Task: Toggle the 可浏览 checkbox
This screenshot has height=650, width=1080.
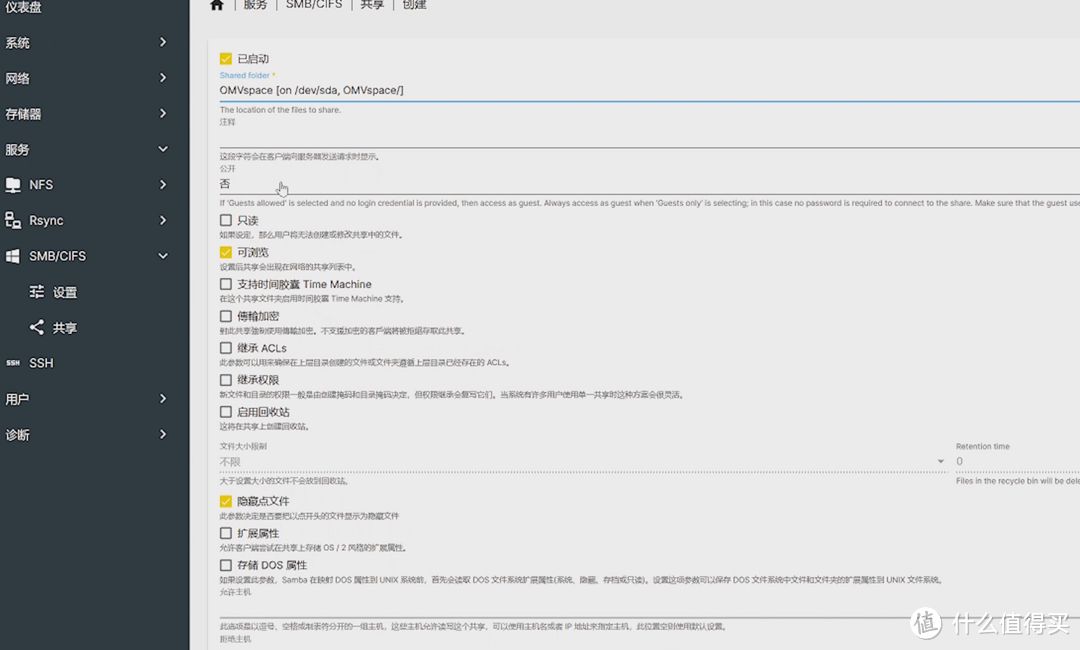Action: coord(225,252)
